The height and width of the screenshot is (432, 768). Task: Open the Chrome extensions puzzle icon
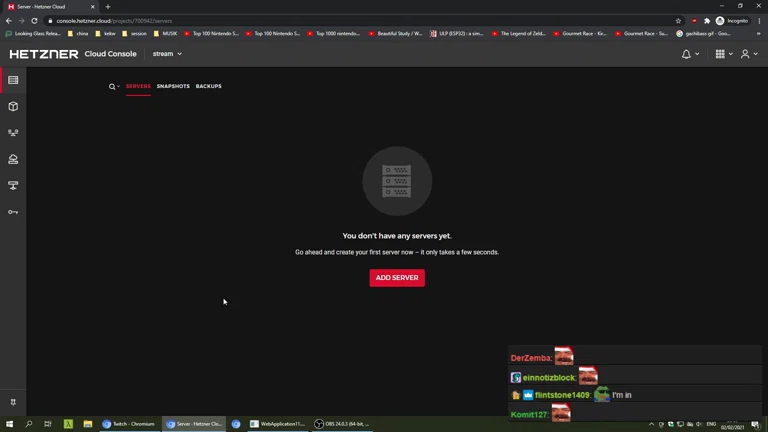pos(706,20)
